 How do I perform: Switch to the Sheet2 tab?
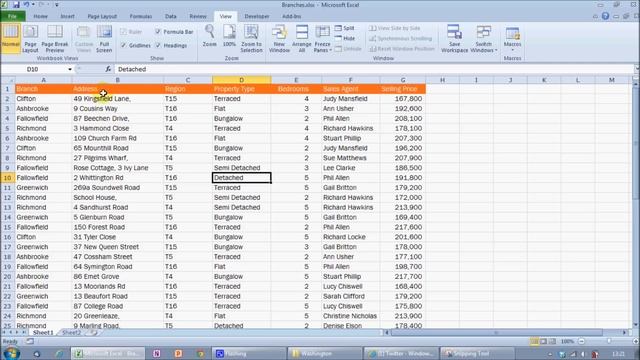[x=71, y=333]
